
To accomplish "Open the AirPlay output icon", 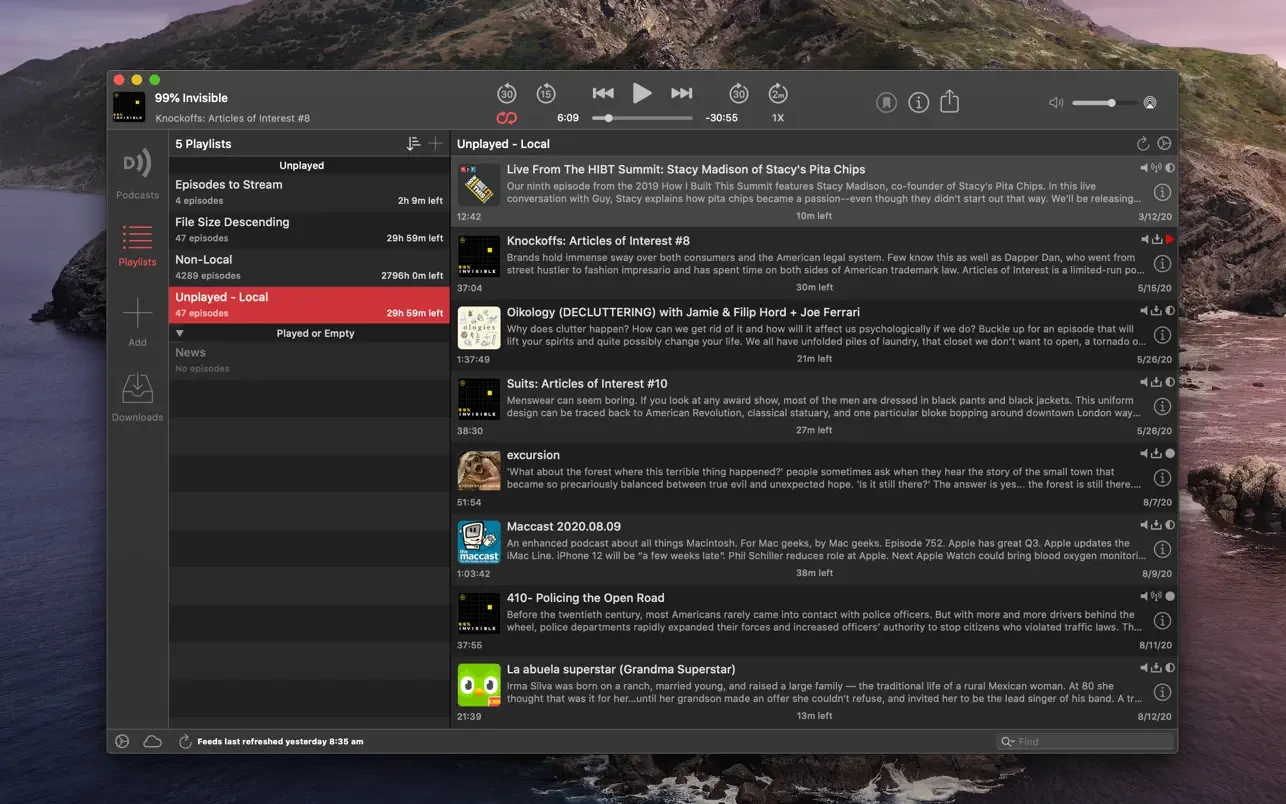I will coord(1150,103).
